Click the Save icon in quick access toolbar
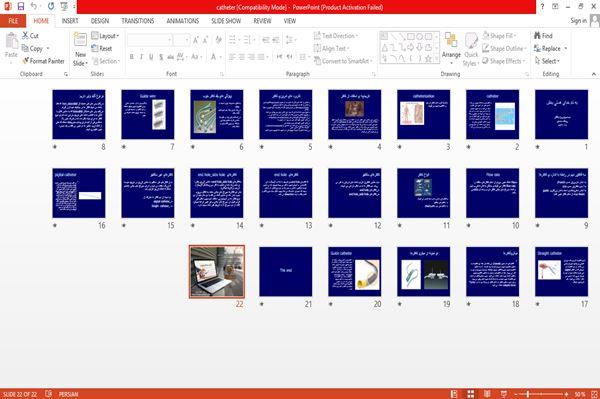Screen dimensions: 600x399 21,6
